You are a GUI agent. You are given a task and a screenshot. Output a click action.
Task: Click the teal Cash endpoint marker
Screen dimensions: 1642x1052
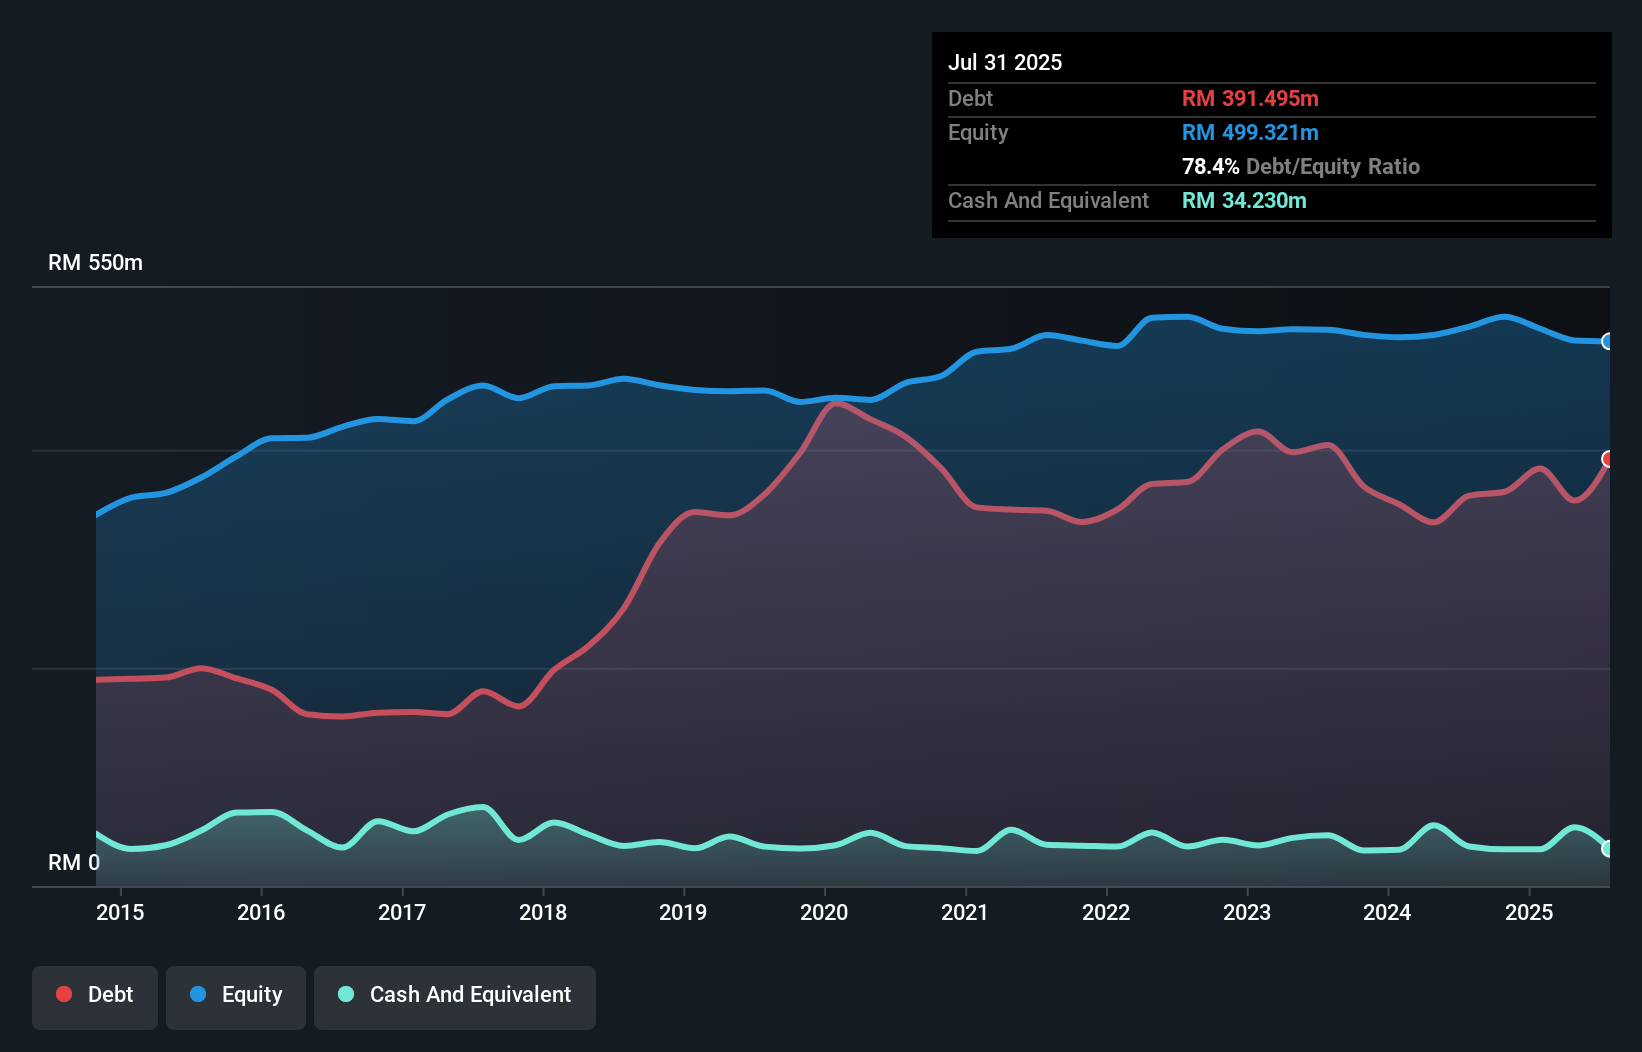(x=1607, y=848)
